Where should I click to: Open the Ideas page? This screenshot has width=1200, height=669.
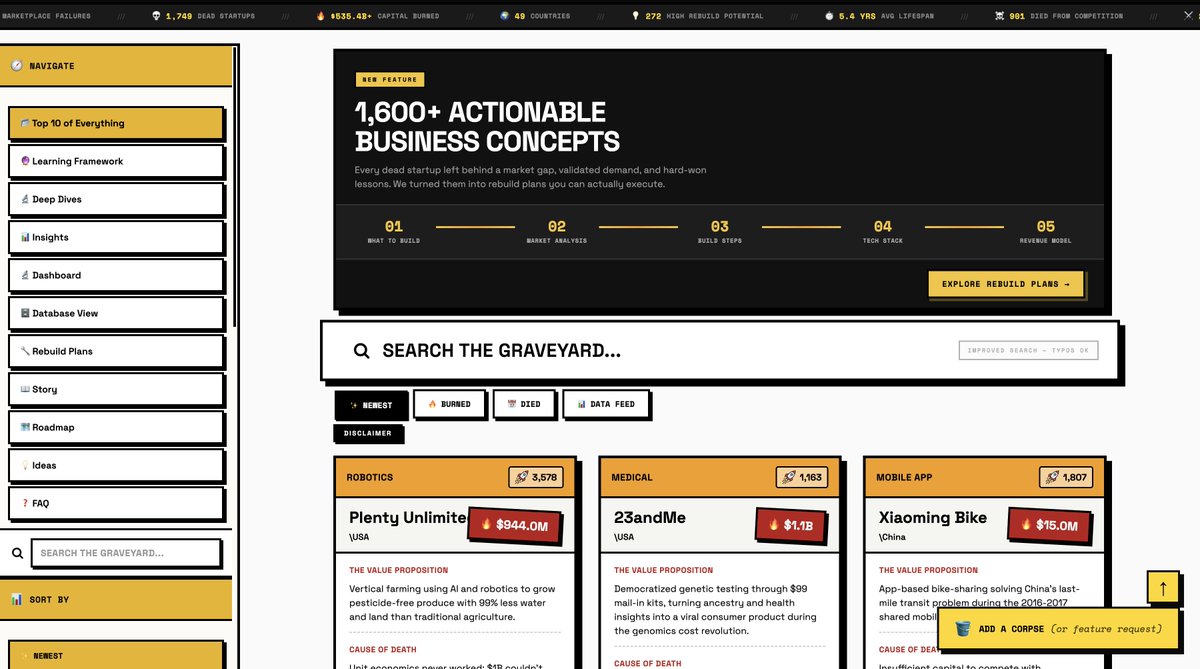click(115, 465)
